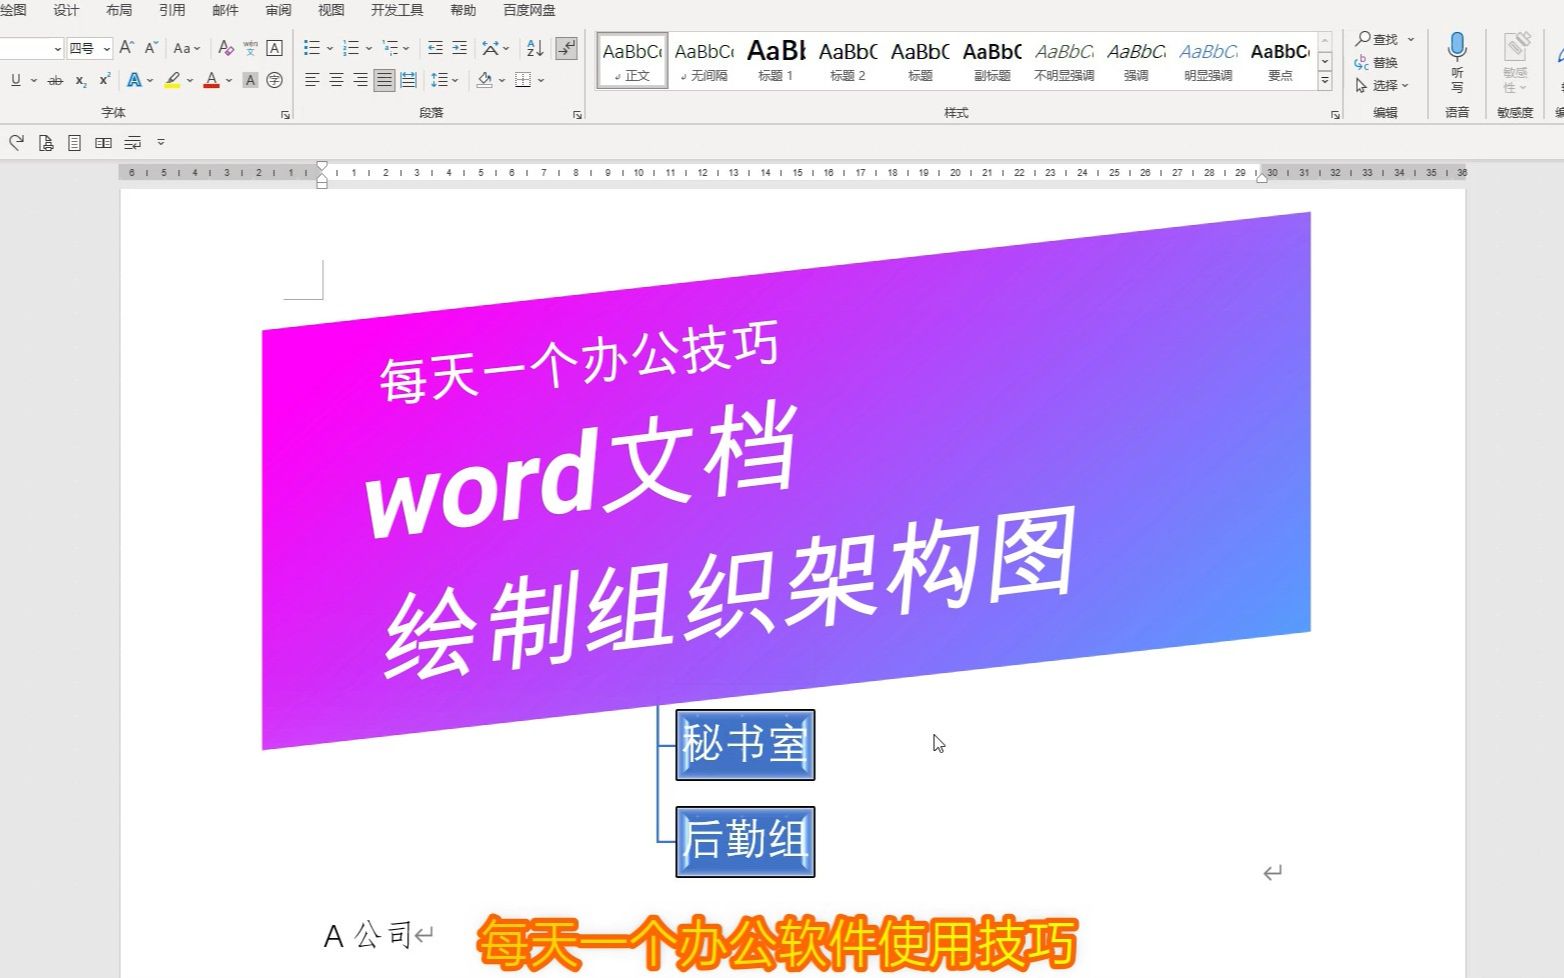The height and width of the screenshot is (978, 1564).
Task: Click print preview icon in quick access bar
Action: coord(45,143)
